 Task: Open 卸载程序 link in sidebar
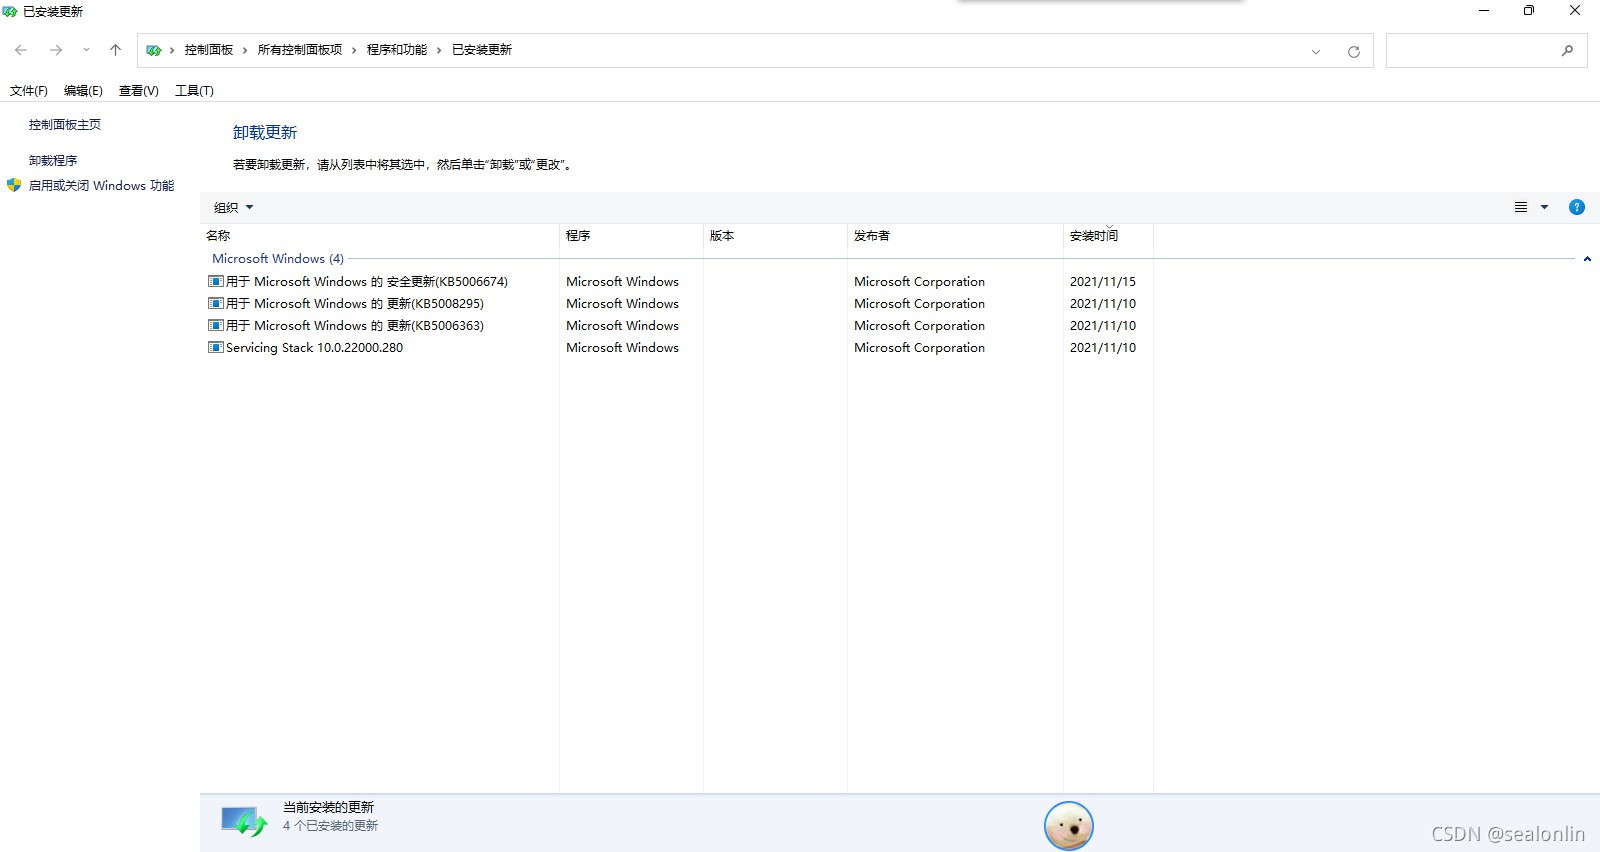tap(53, 161)
